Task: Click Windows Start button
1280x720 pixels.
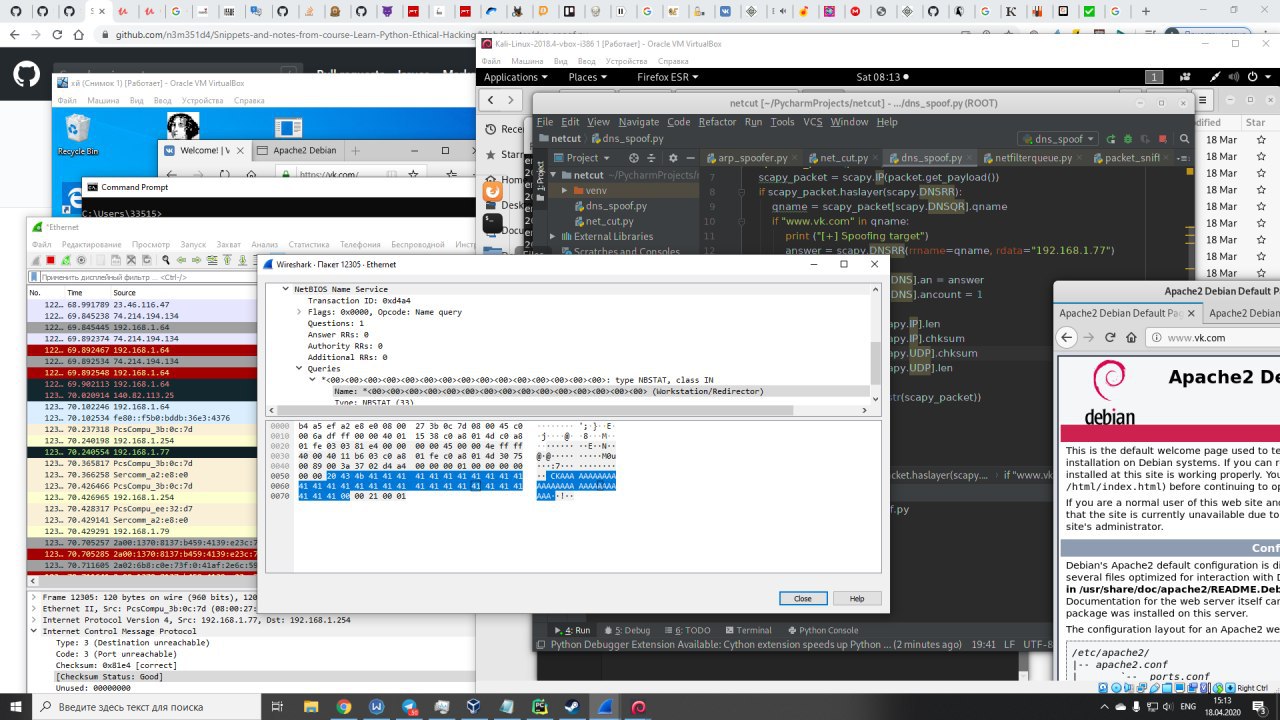Action: (16, 707)
